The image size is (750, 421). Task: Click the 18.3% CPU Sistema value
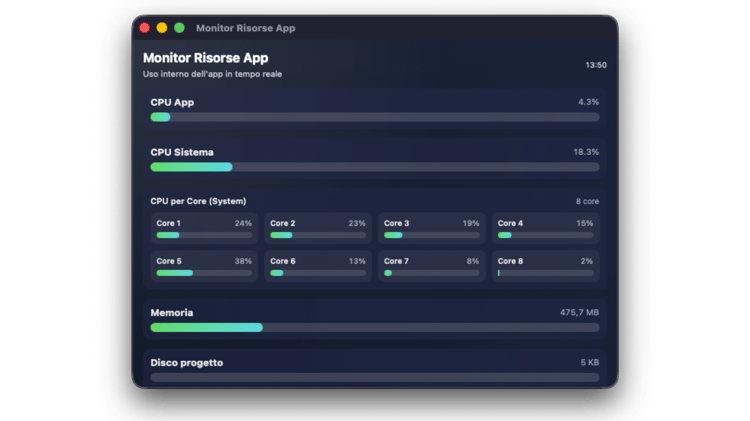pyautogui.click(x=586, y=152)
